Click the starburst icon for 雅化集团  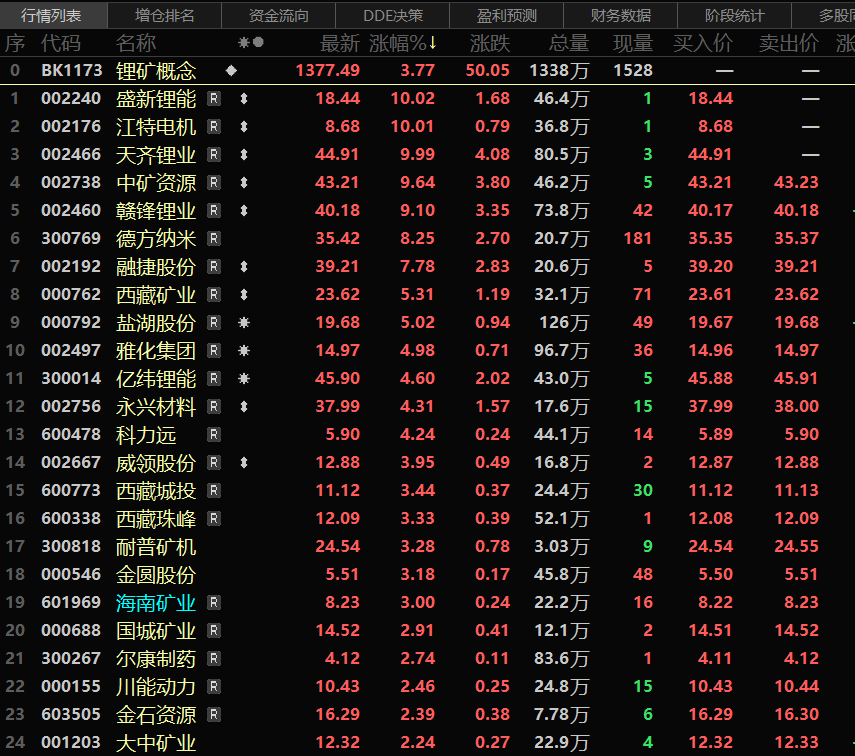coord(243,350)
